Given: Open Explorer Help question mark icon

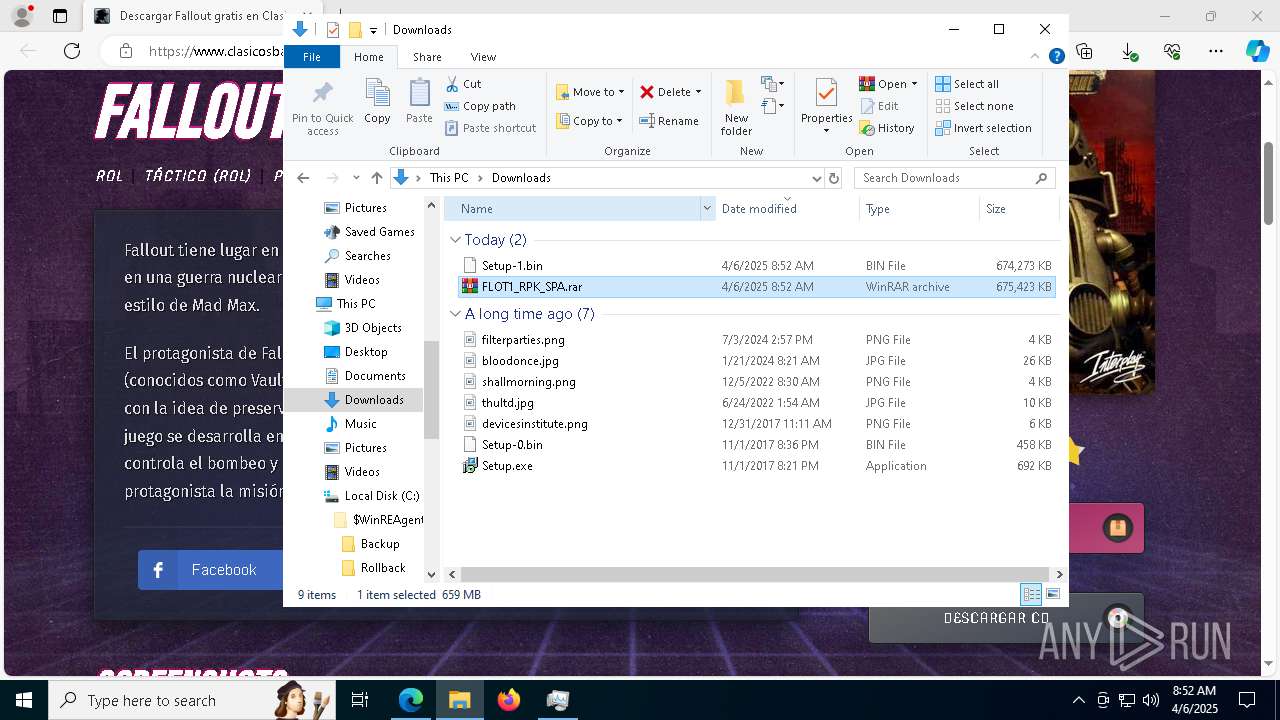Looking at the screenshot, I should coord(1056,57).
